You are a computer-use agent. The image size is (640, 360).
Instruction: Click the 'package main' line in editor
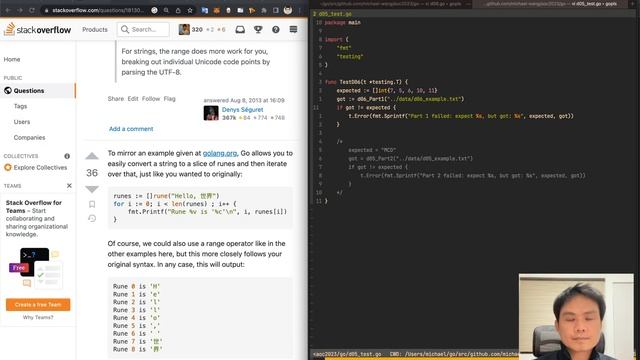tap(342, 22)
